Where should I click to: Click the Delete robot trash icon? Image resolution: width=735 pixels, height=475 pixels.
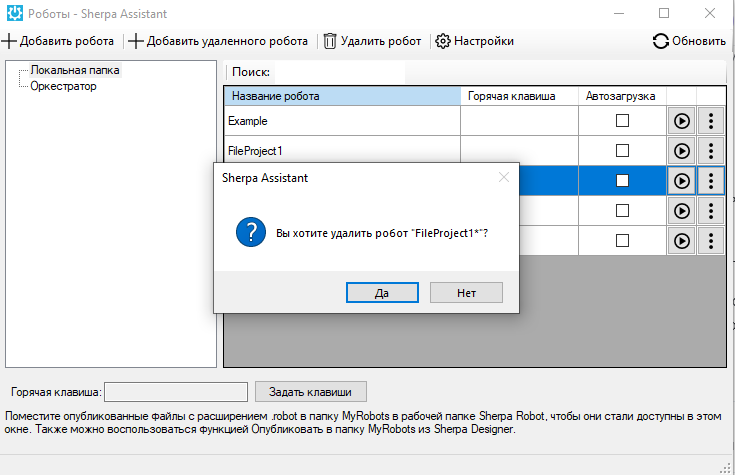pyautogui.click(x=329, y=41)
